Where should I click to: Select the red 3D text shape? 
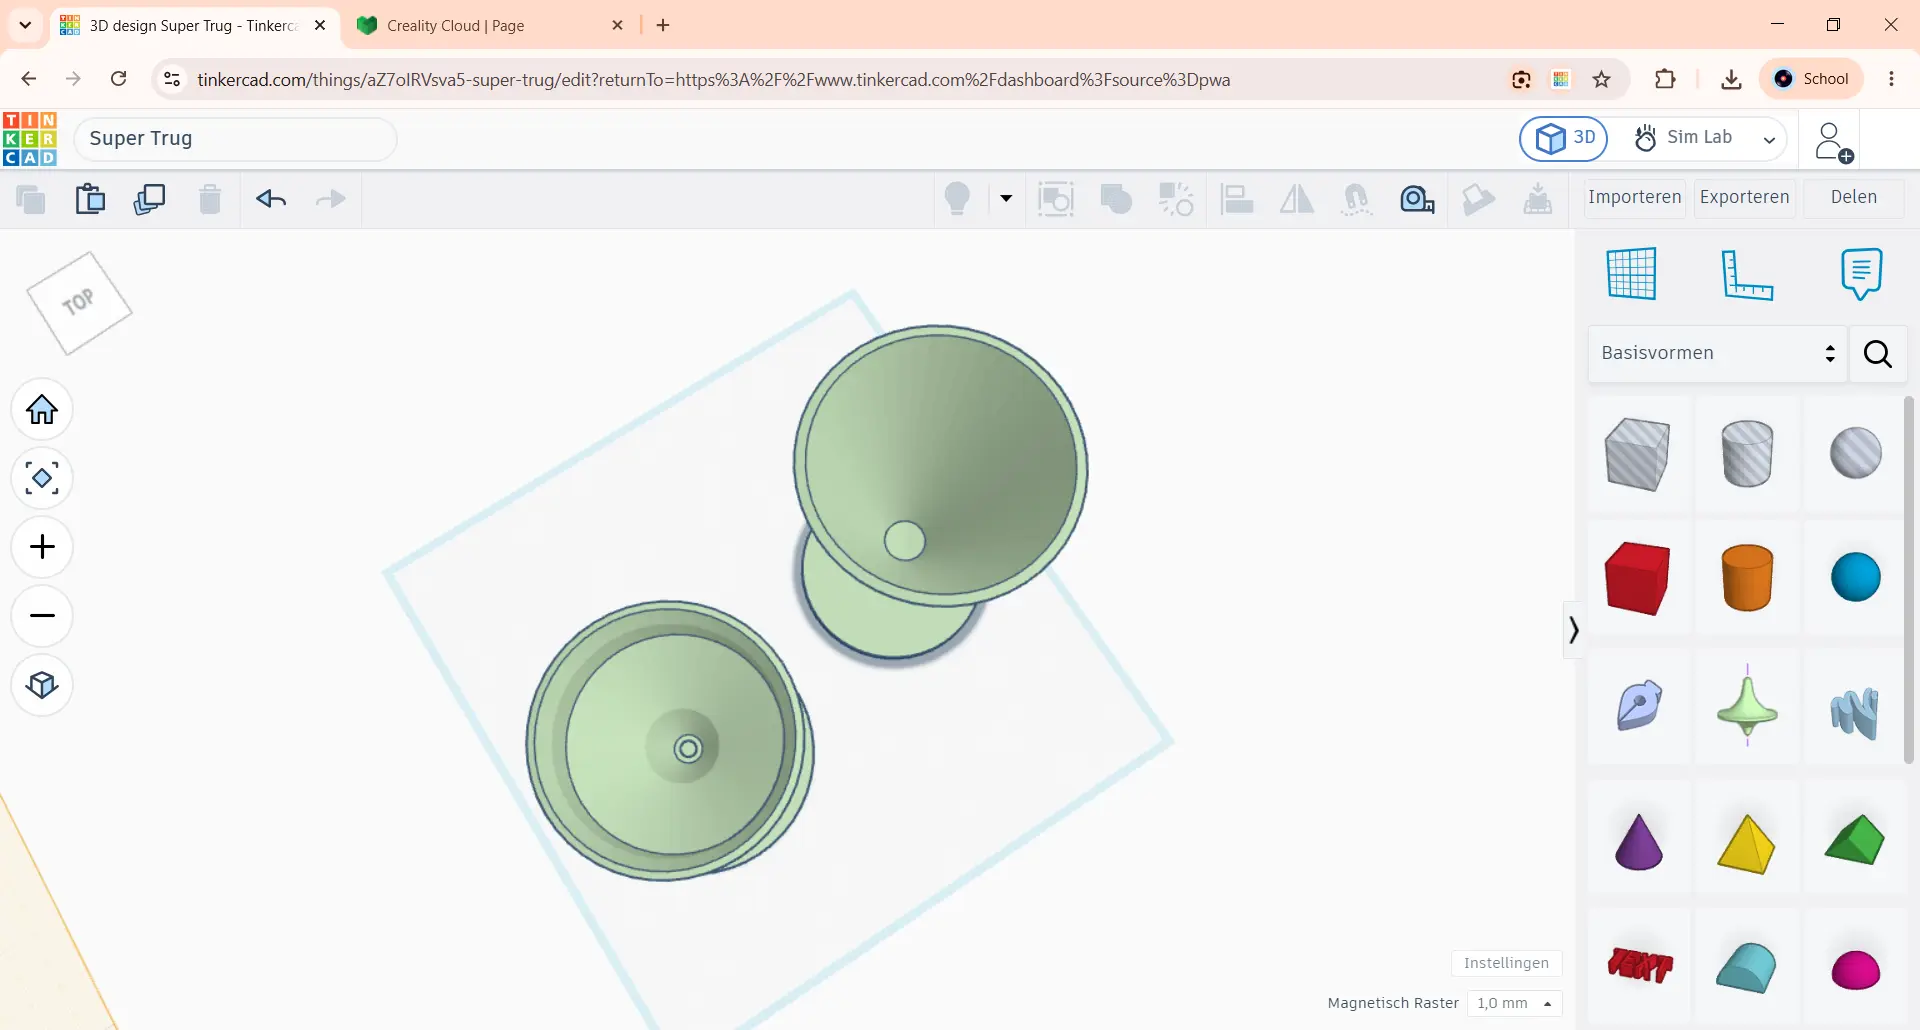pyautogui.click(x=1640, y=965)
